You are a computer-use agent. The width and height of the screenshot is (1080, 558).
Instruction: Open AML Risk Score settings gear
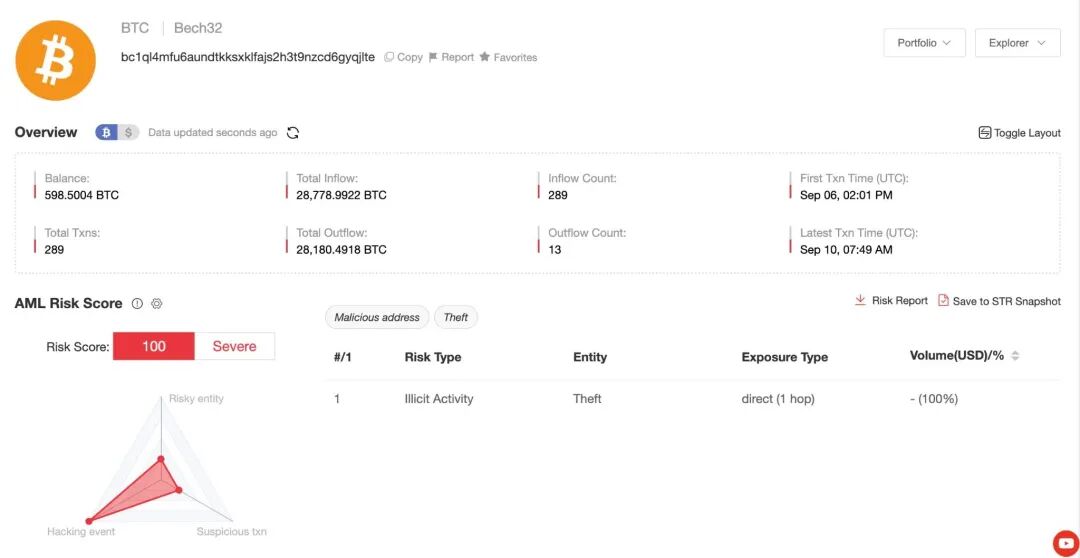pyautogui.click(x=156, y=304)
